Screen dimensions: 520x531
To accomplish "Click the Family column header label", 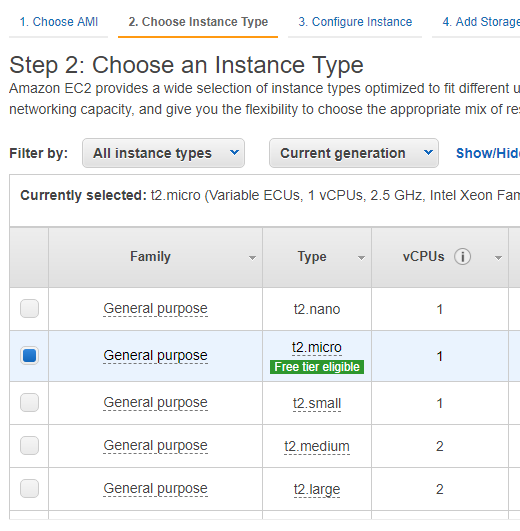I will [x=150, y=257].
